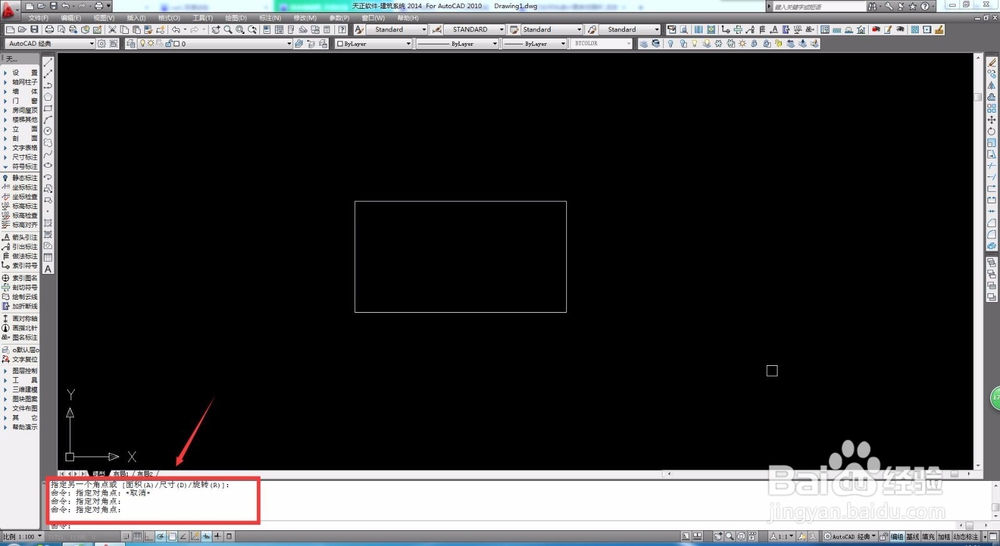Select the Rectangle draw tool
Image resolution: width=1000 pixels, height=546 pixels.
point(48,108)
